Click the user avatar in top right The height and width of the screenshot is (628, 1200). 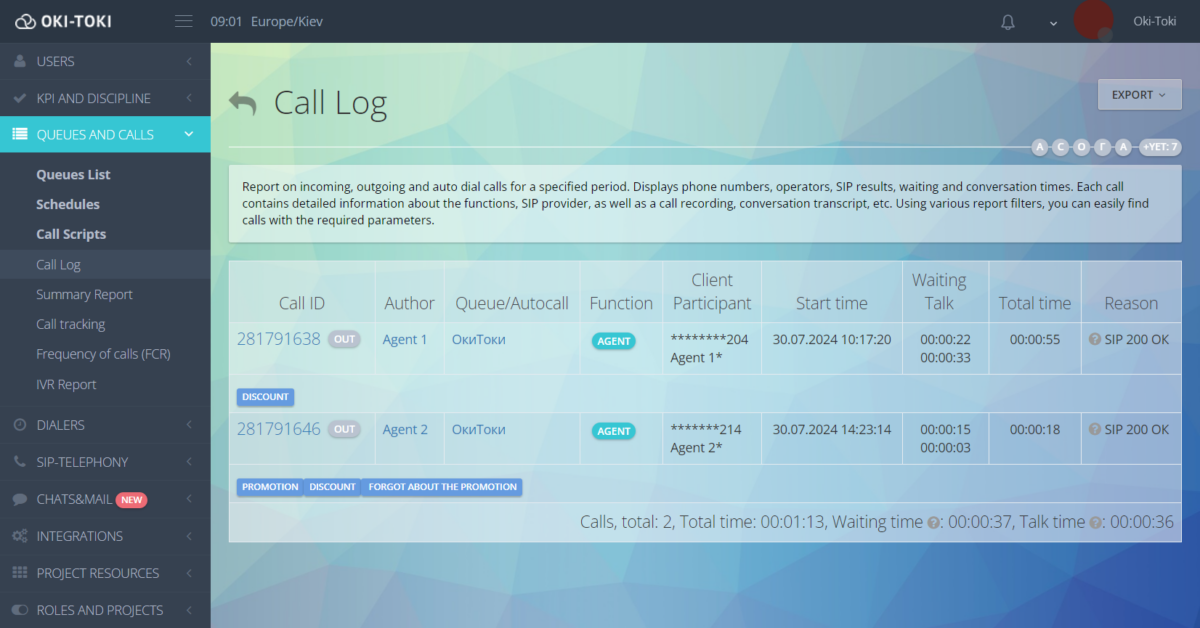[x=1093, y=21]
